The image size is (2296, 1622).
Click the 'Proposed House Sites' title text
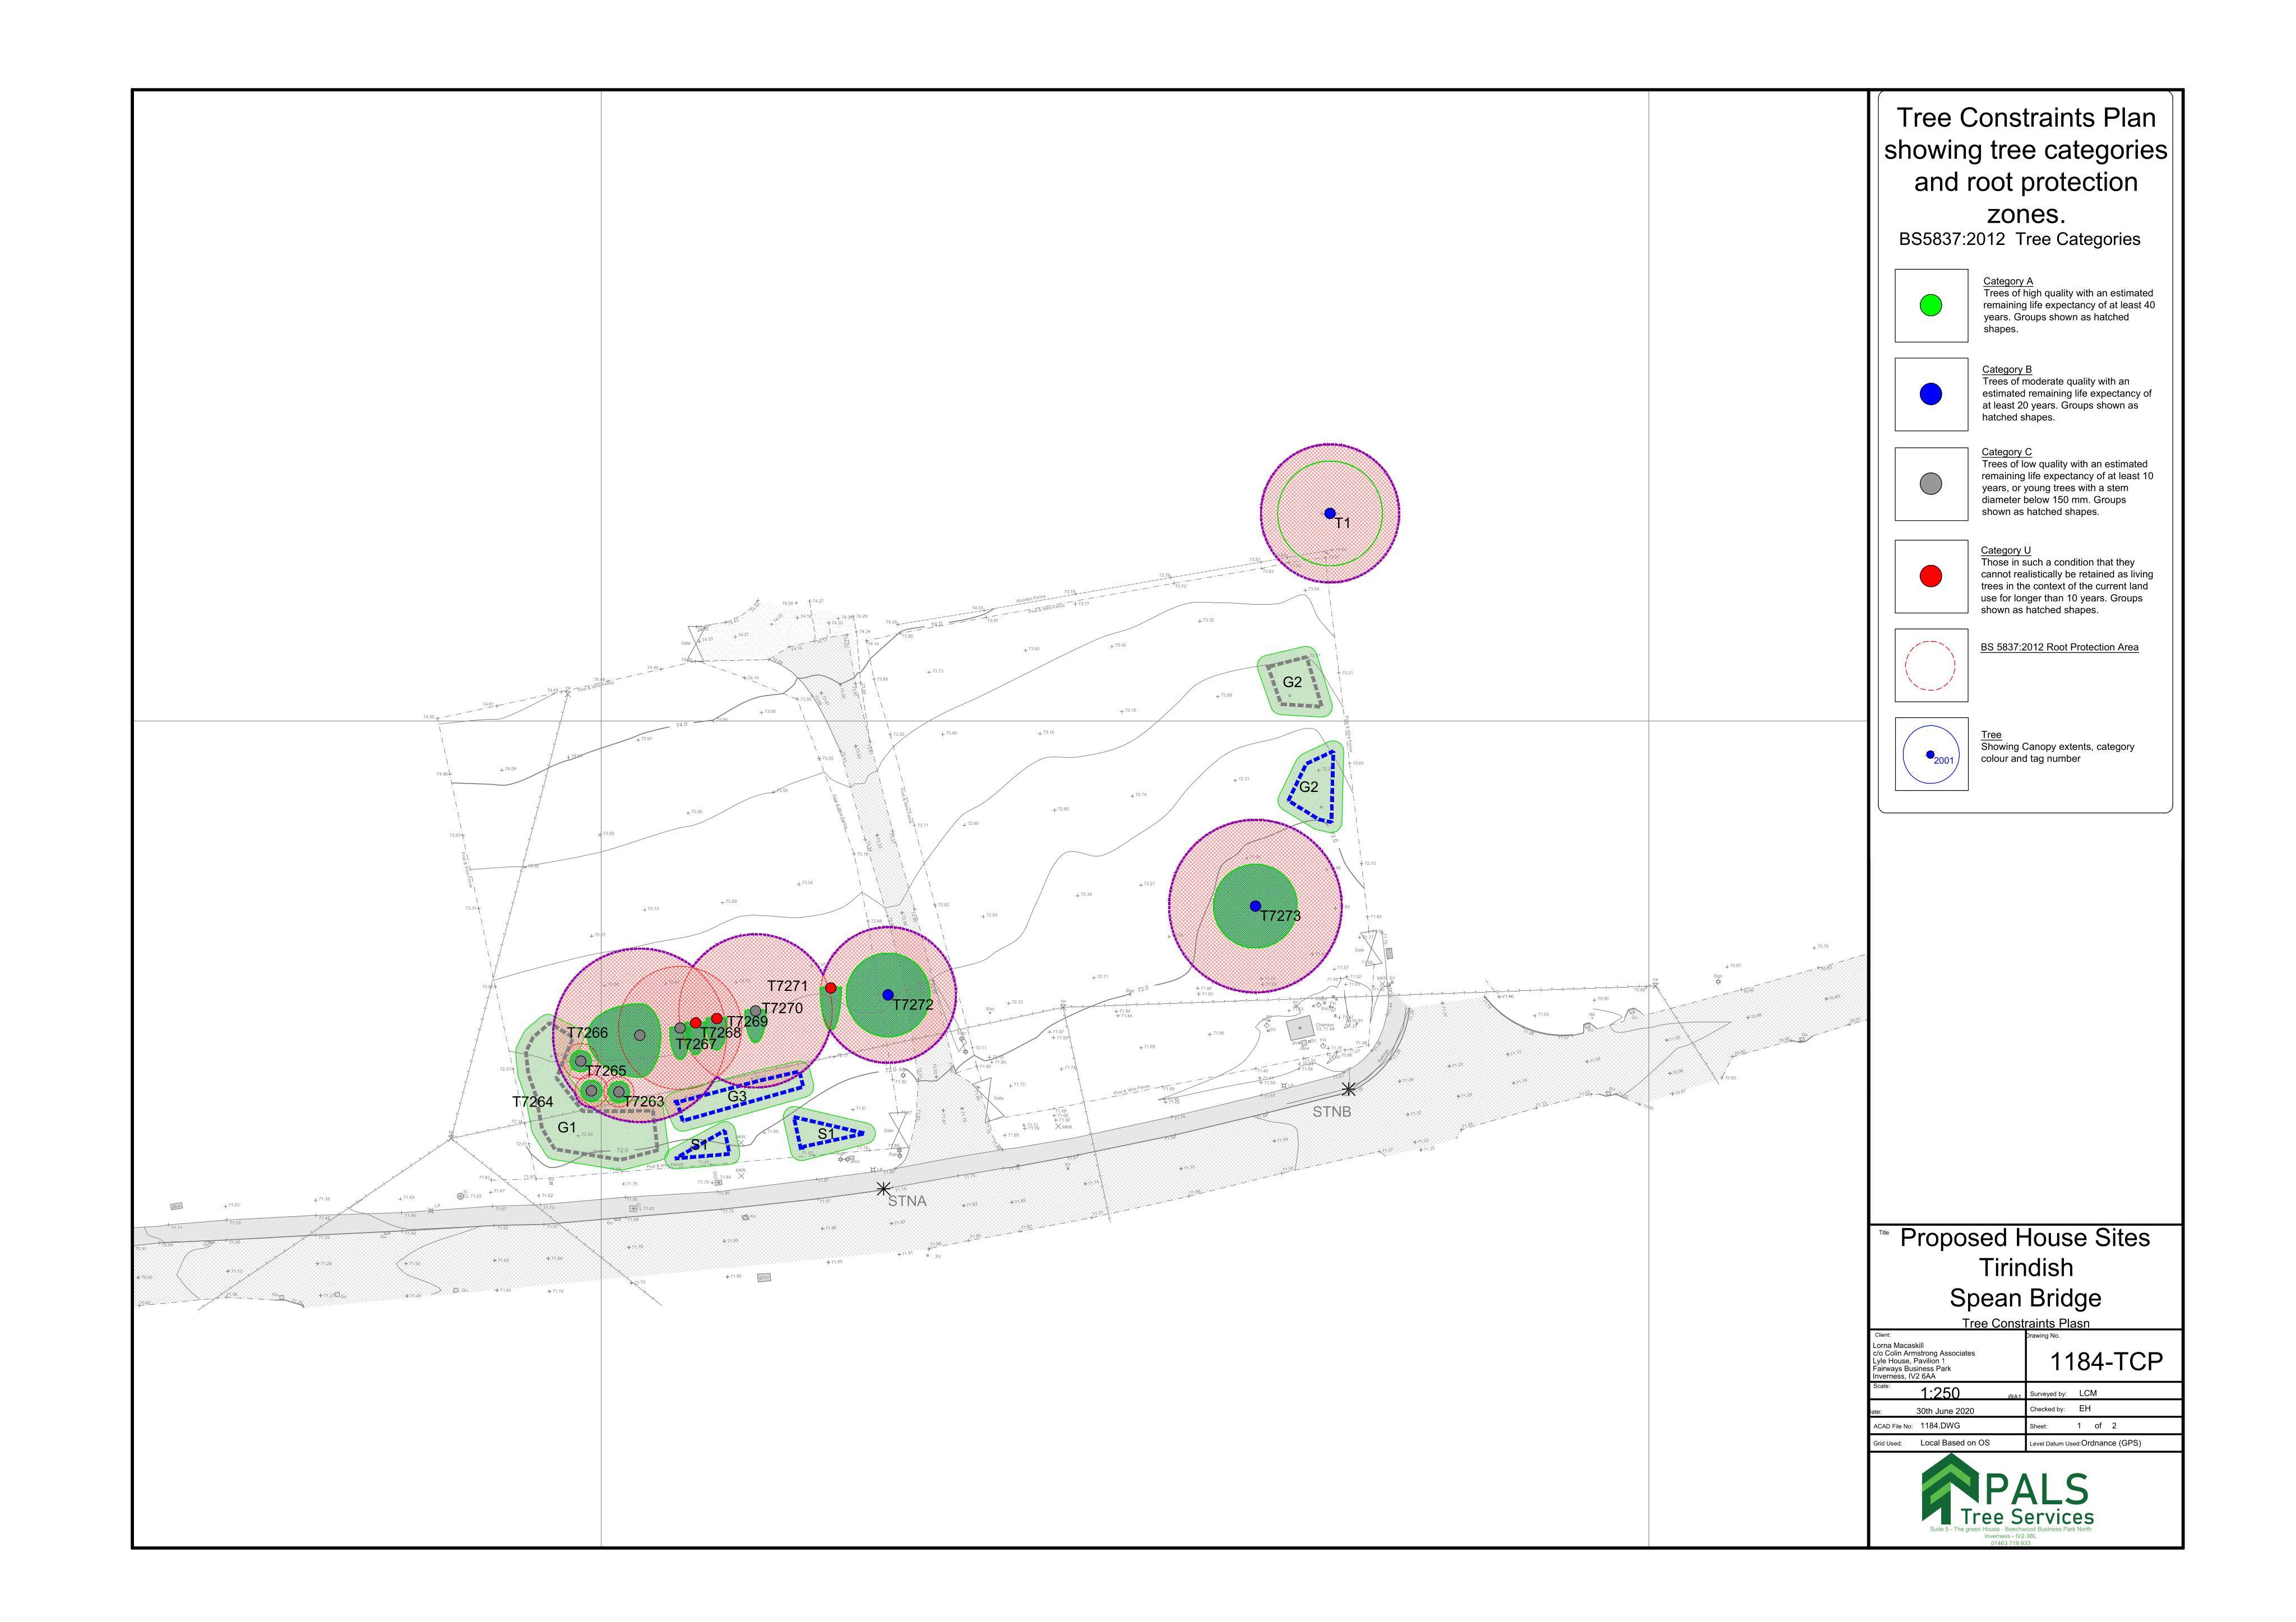(2025, 1238)
